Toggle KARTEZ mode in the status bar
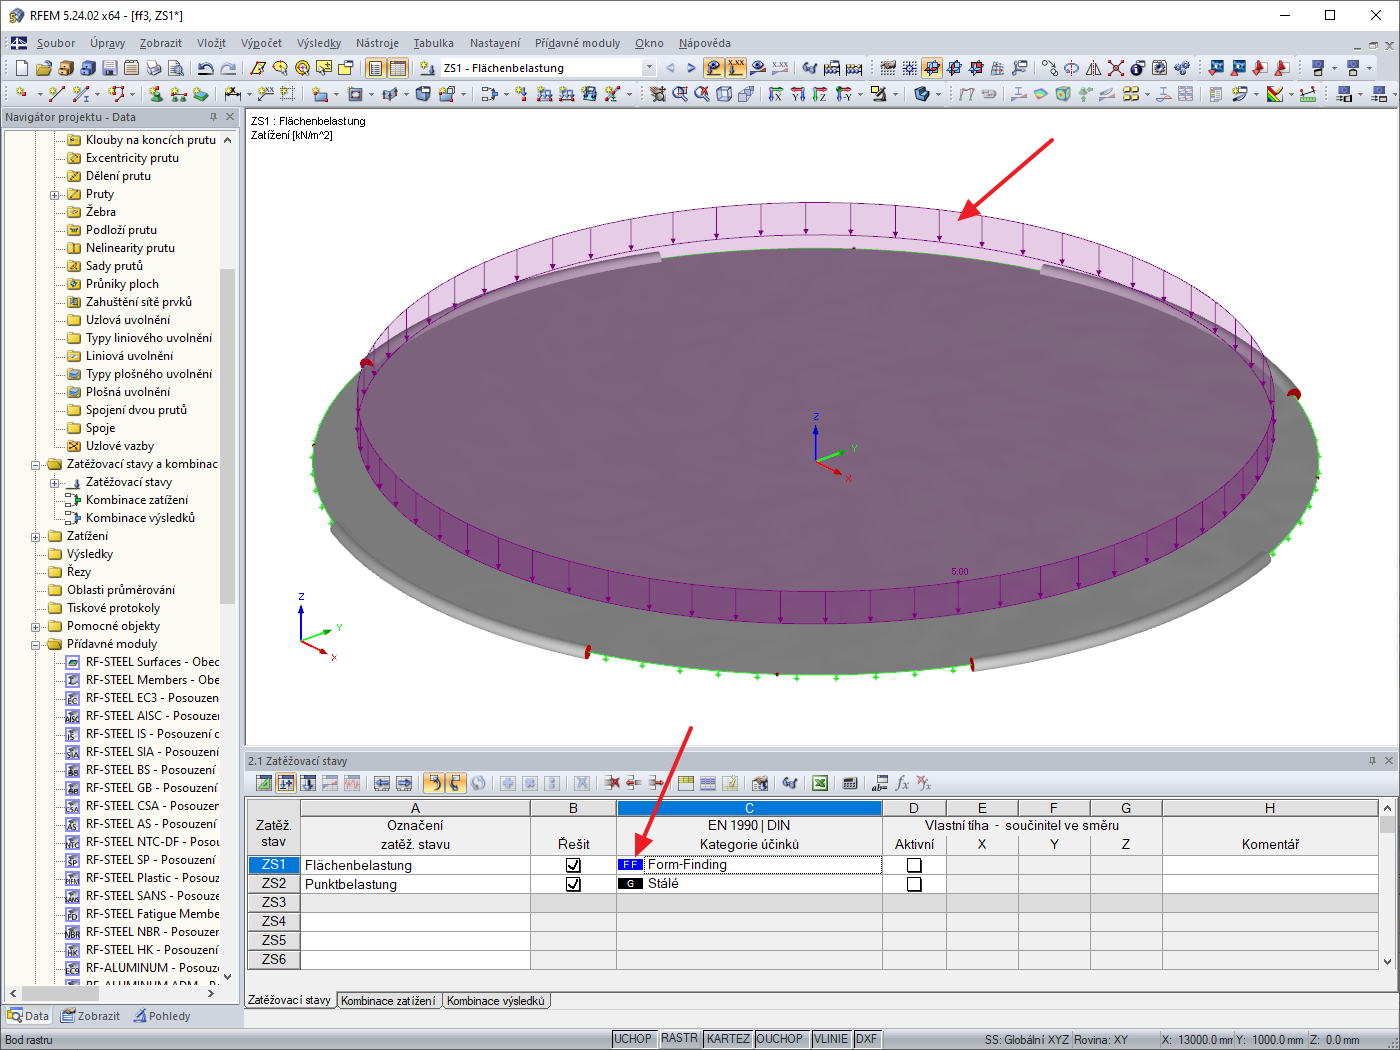Image resolution: width=1400 pixels, height=1050 pixels. click(x=728, y=1039)
